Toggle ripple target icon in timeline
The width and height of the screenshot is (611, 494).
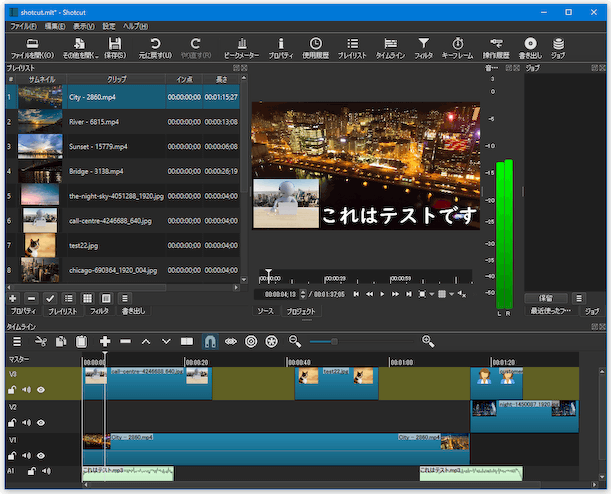tap(251, 342)
